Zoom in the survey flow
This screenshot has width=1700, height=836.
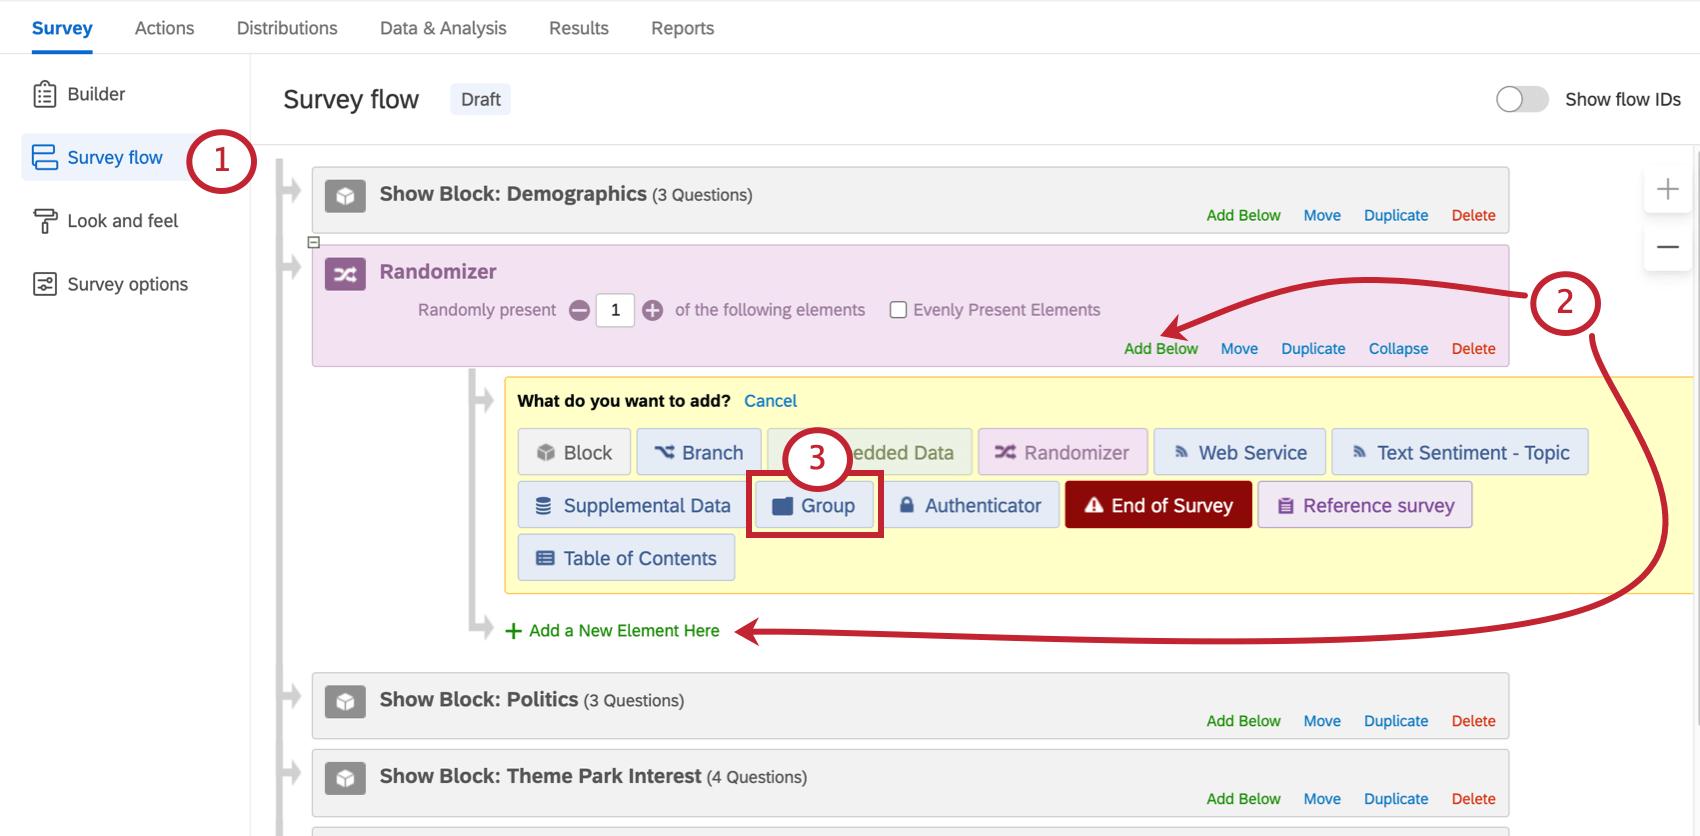1667,189
